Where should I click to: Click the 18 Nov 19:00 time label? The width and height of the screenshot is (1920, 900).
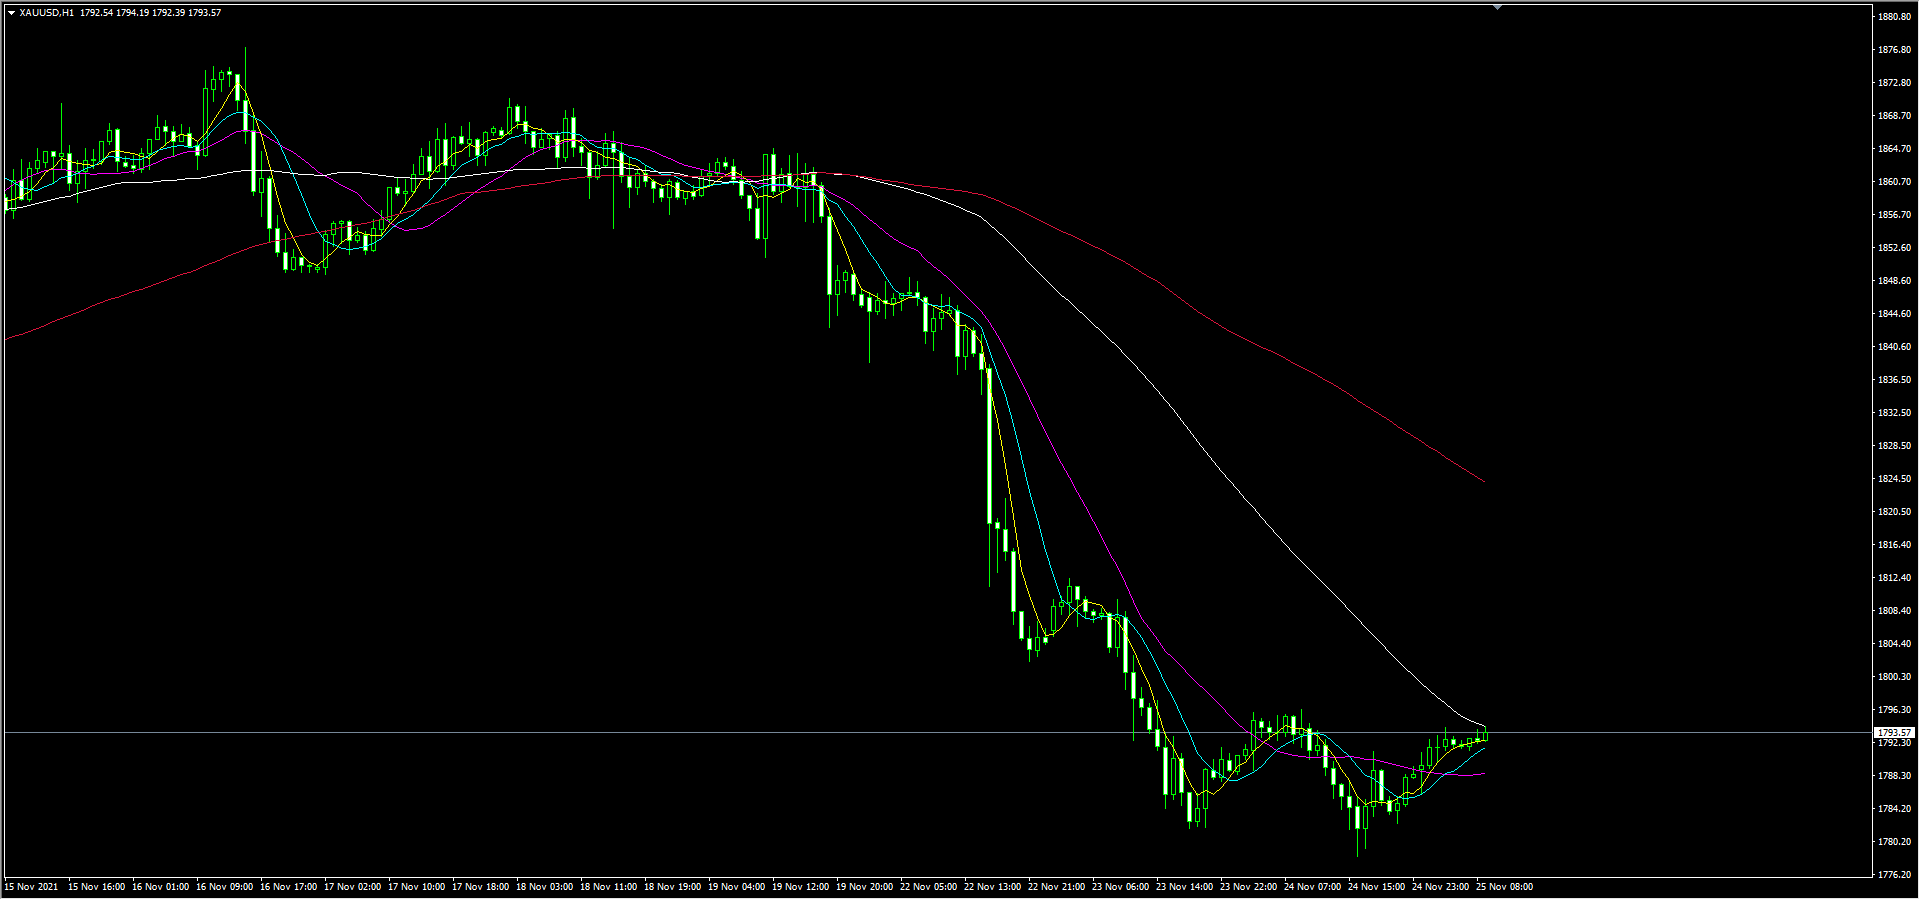pyautogui.click(x=672, y=887)
